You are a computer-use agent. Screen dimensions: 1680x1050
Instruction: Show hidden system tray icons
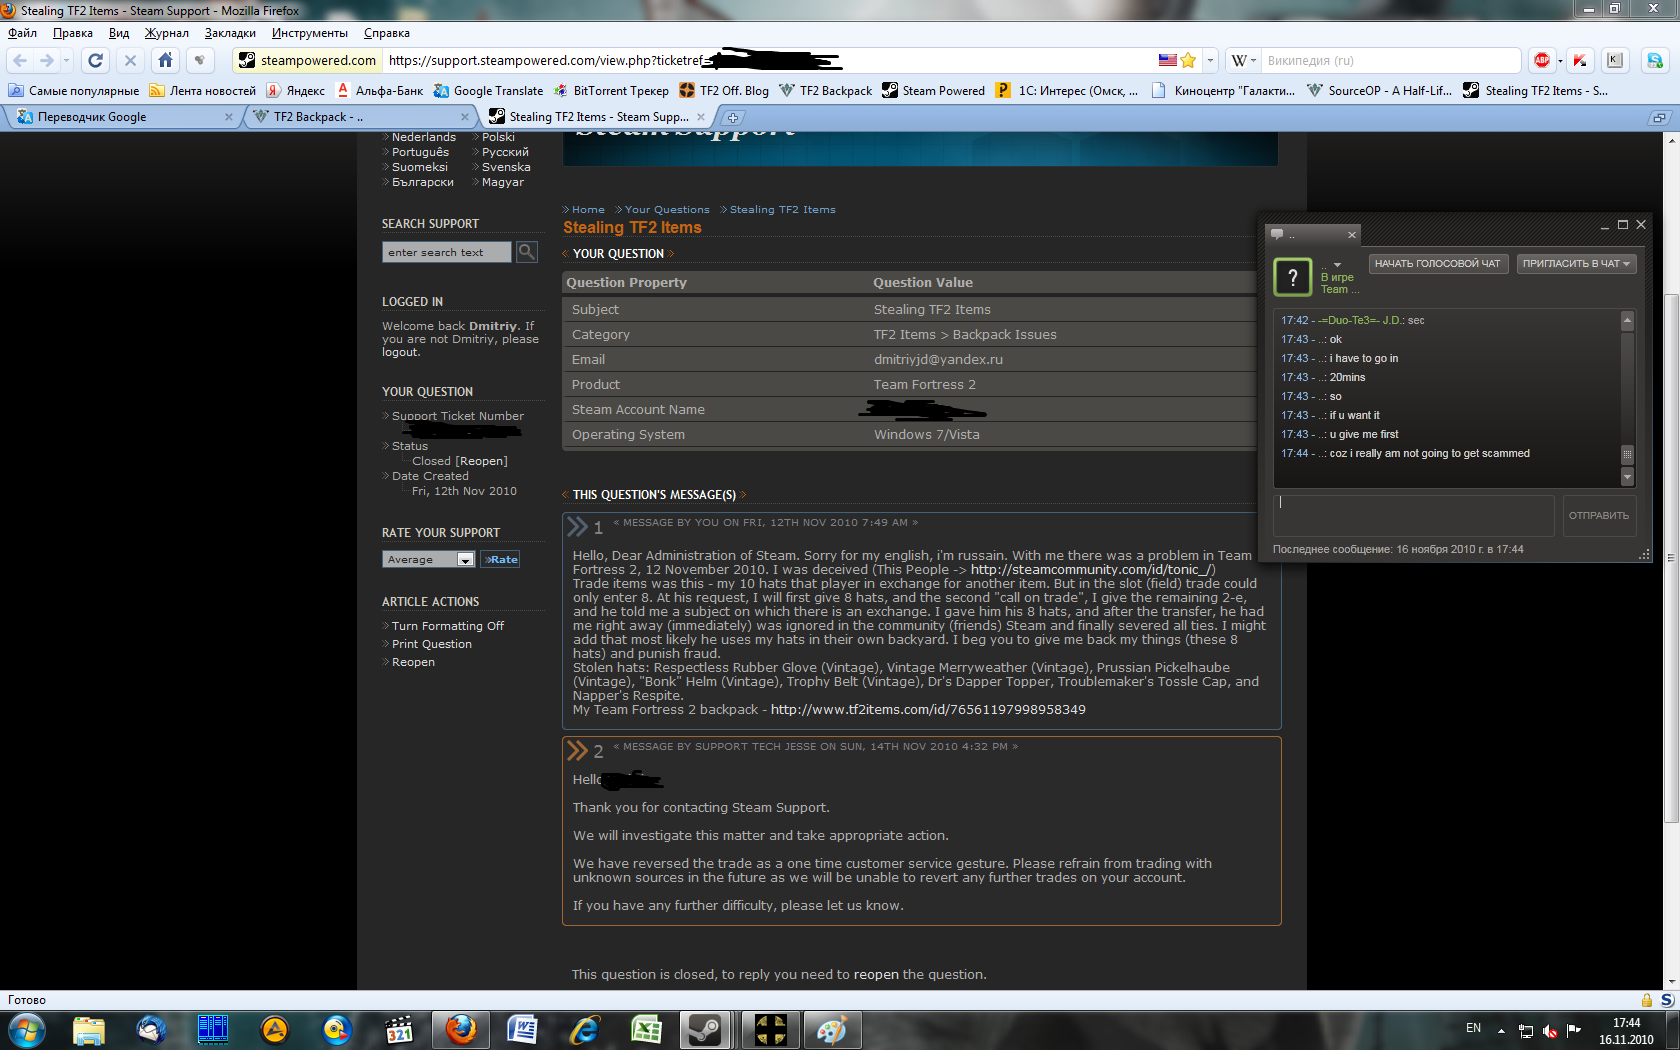pyautogui.click(x=1501, y=1030)
